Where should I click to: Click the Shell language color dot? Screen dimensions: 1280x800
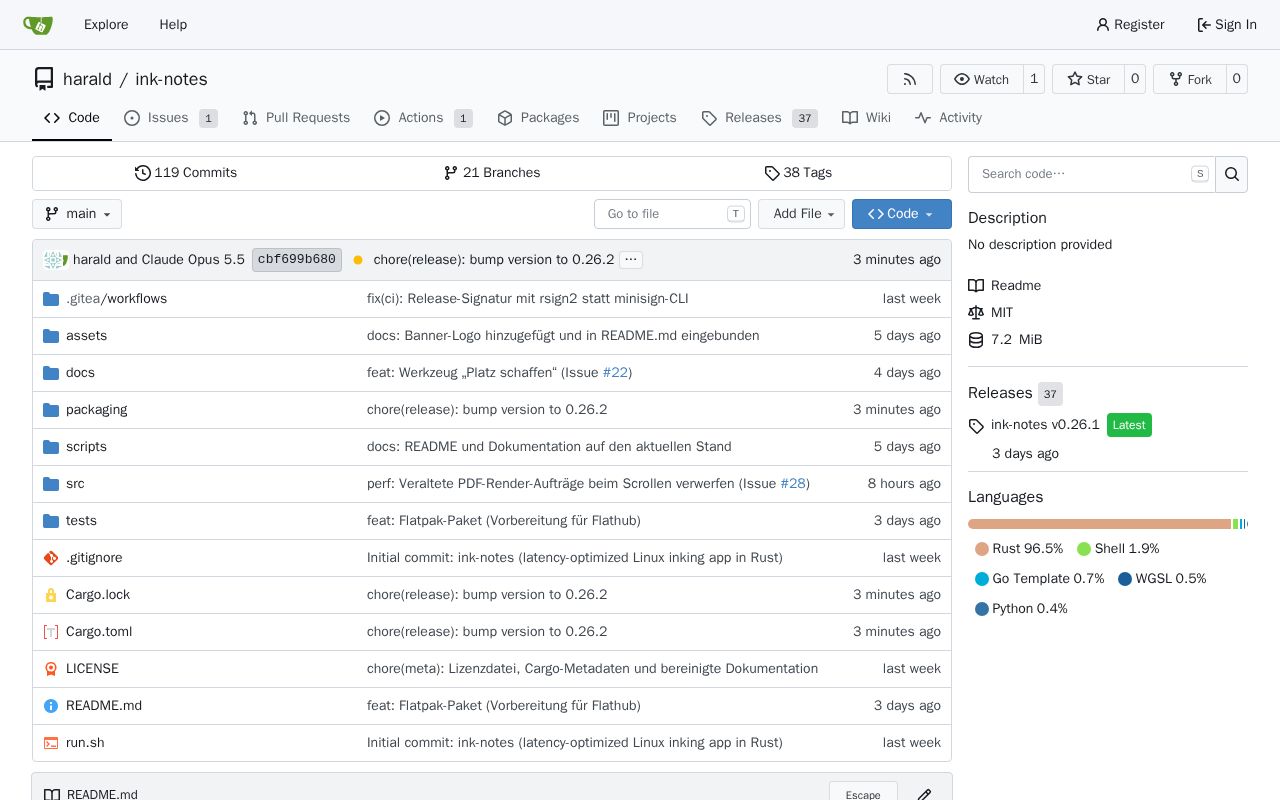tap(1084, 549)
